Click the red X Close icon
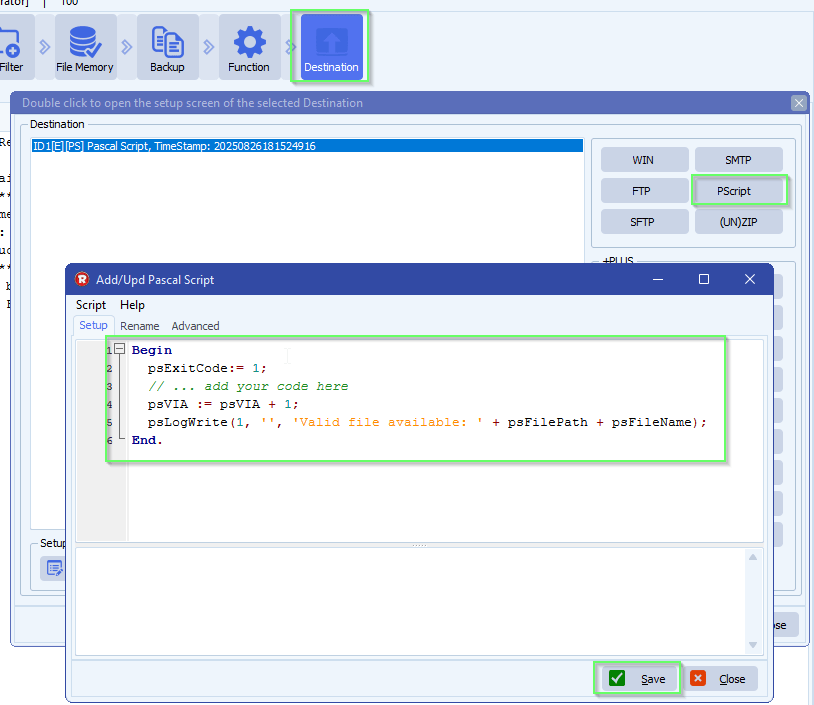Image resolution: width=814 pixels, height=705 pixels. click(x=698, y=678)
